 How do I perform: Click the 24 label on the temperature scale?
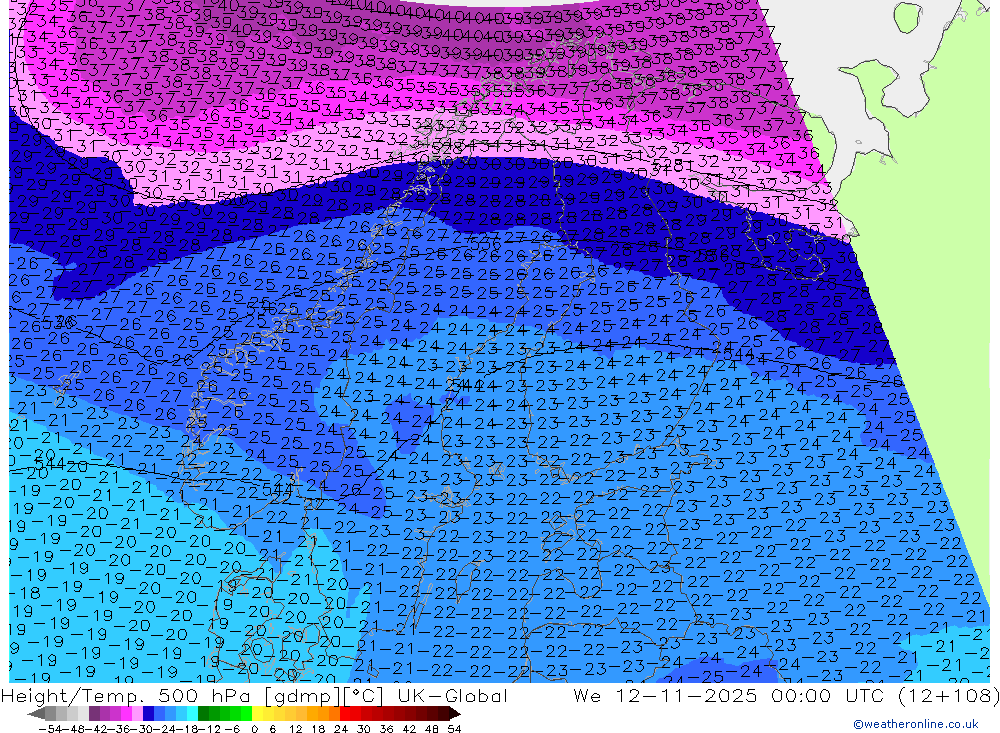coord(341,729)
